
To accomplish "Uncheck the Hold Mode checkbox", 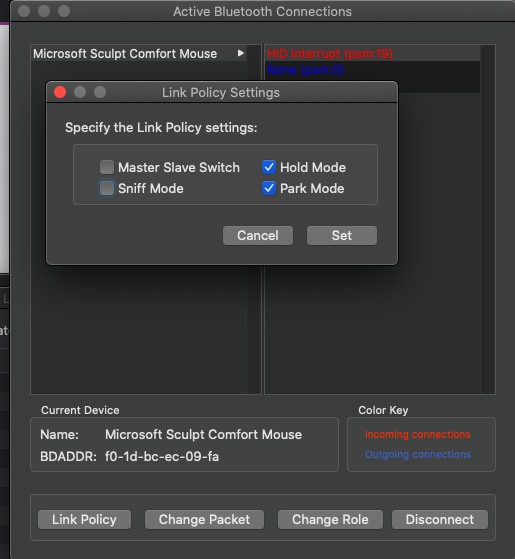I will (x=269, y=167).
